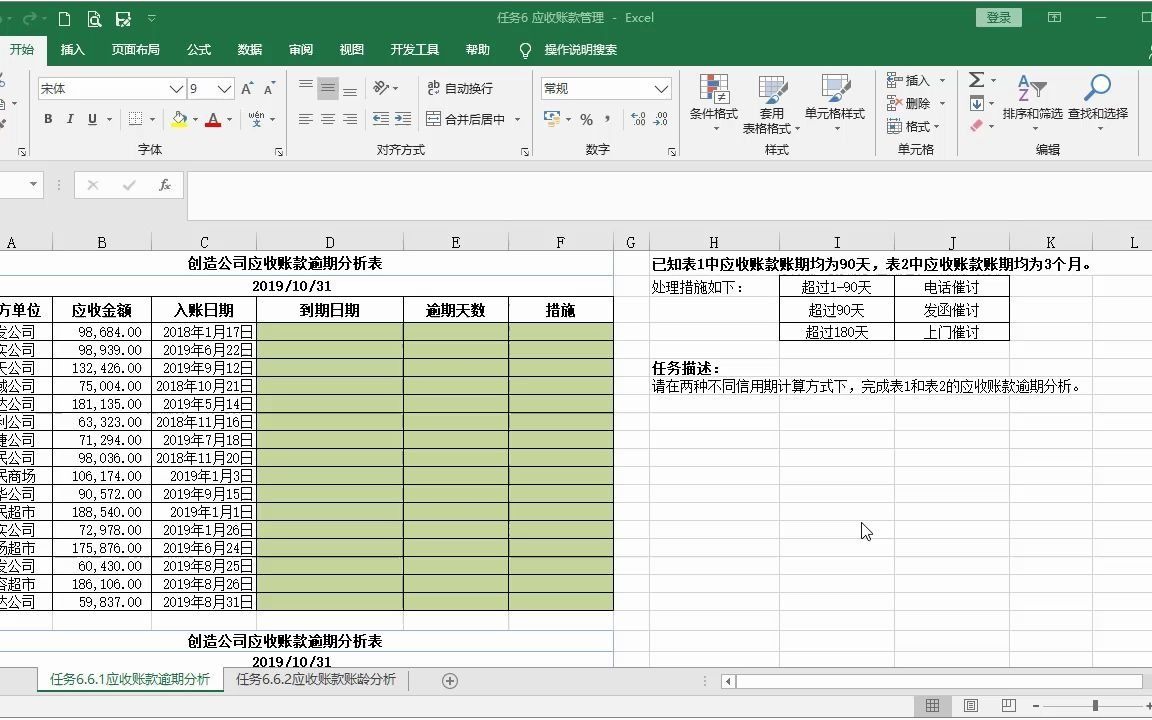Increase decimal places icon

click(x=638, y=119)
